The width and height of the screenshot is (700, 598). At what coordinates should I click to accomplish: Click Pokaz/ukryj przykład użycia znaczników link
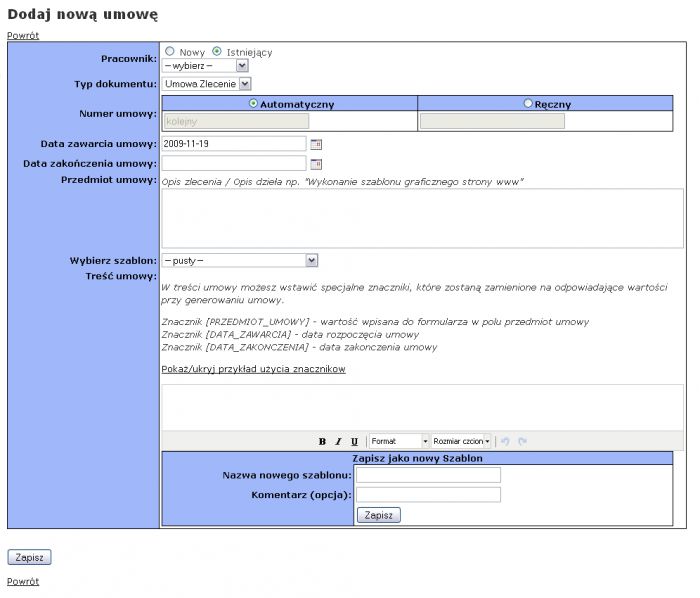click(x=253, y=369)
